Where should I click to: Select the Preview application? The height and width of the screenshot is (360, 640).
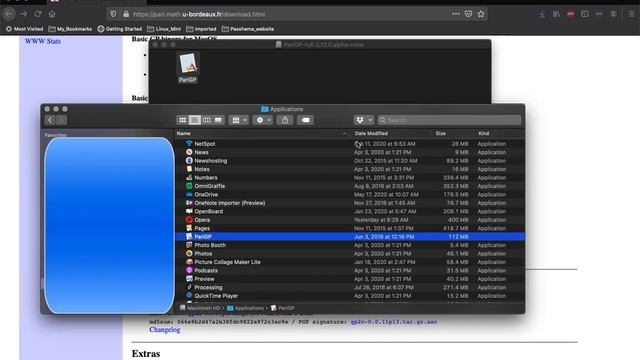[350, 279]
